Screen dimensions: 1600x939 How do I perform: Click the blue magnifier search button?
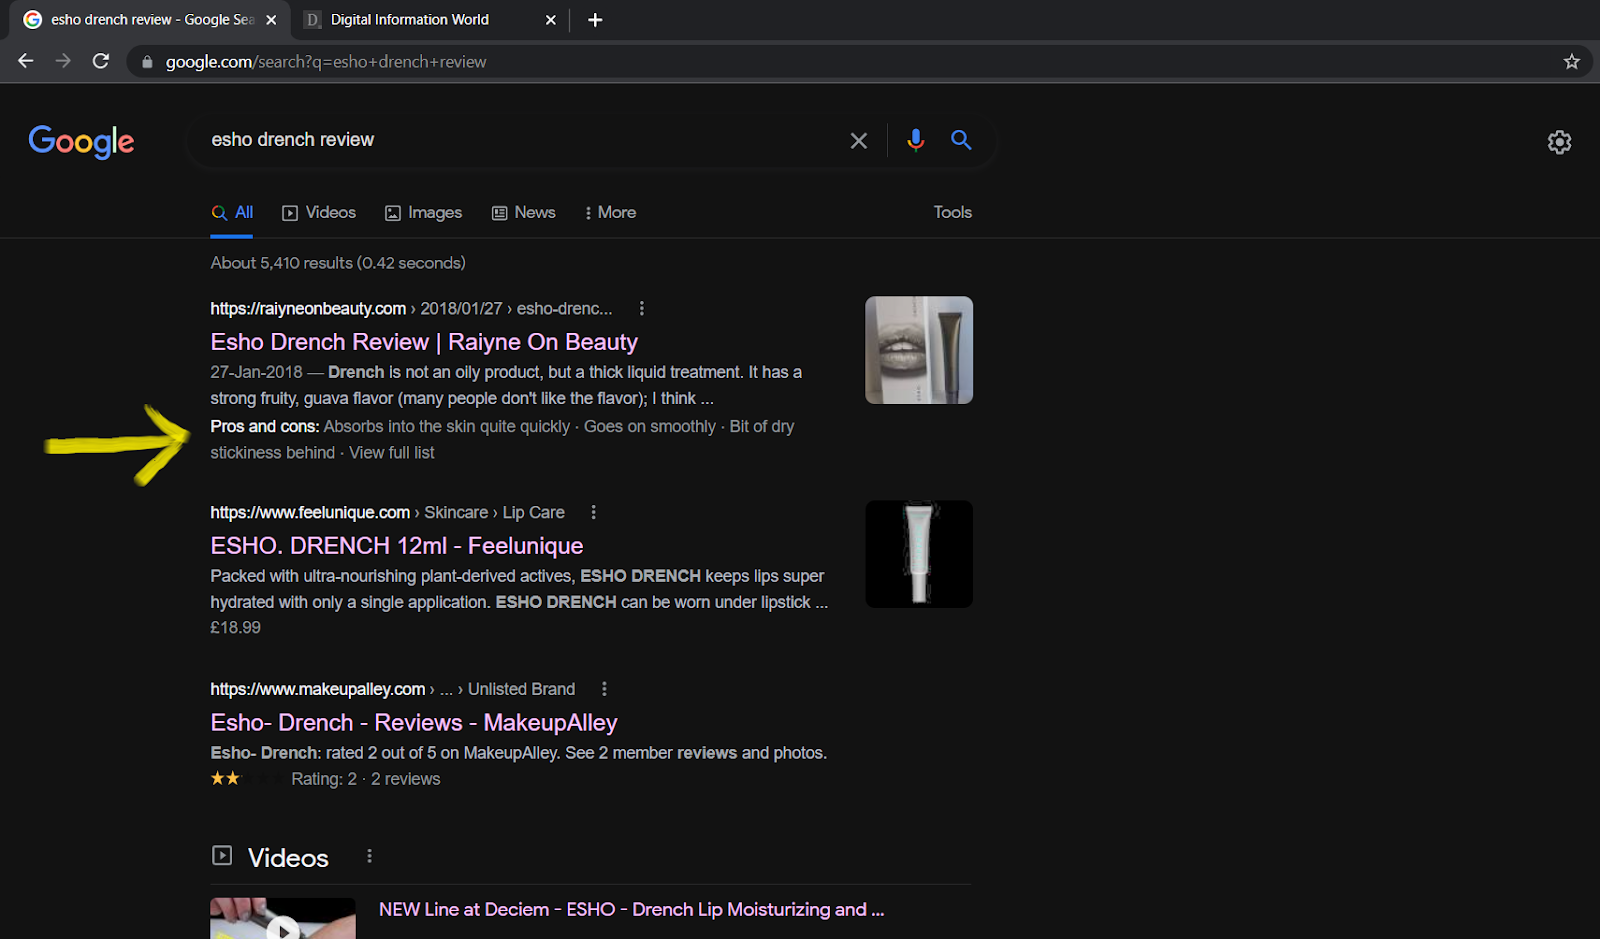pos(961,140)
